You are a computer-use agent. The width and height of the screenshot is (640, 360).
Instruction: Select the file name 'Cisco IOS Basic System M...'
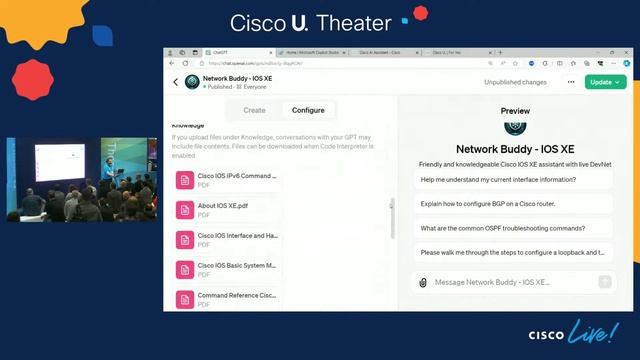click(x=237, y=265)
